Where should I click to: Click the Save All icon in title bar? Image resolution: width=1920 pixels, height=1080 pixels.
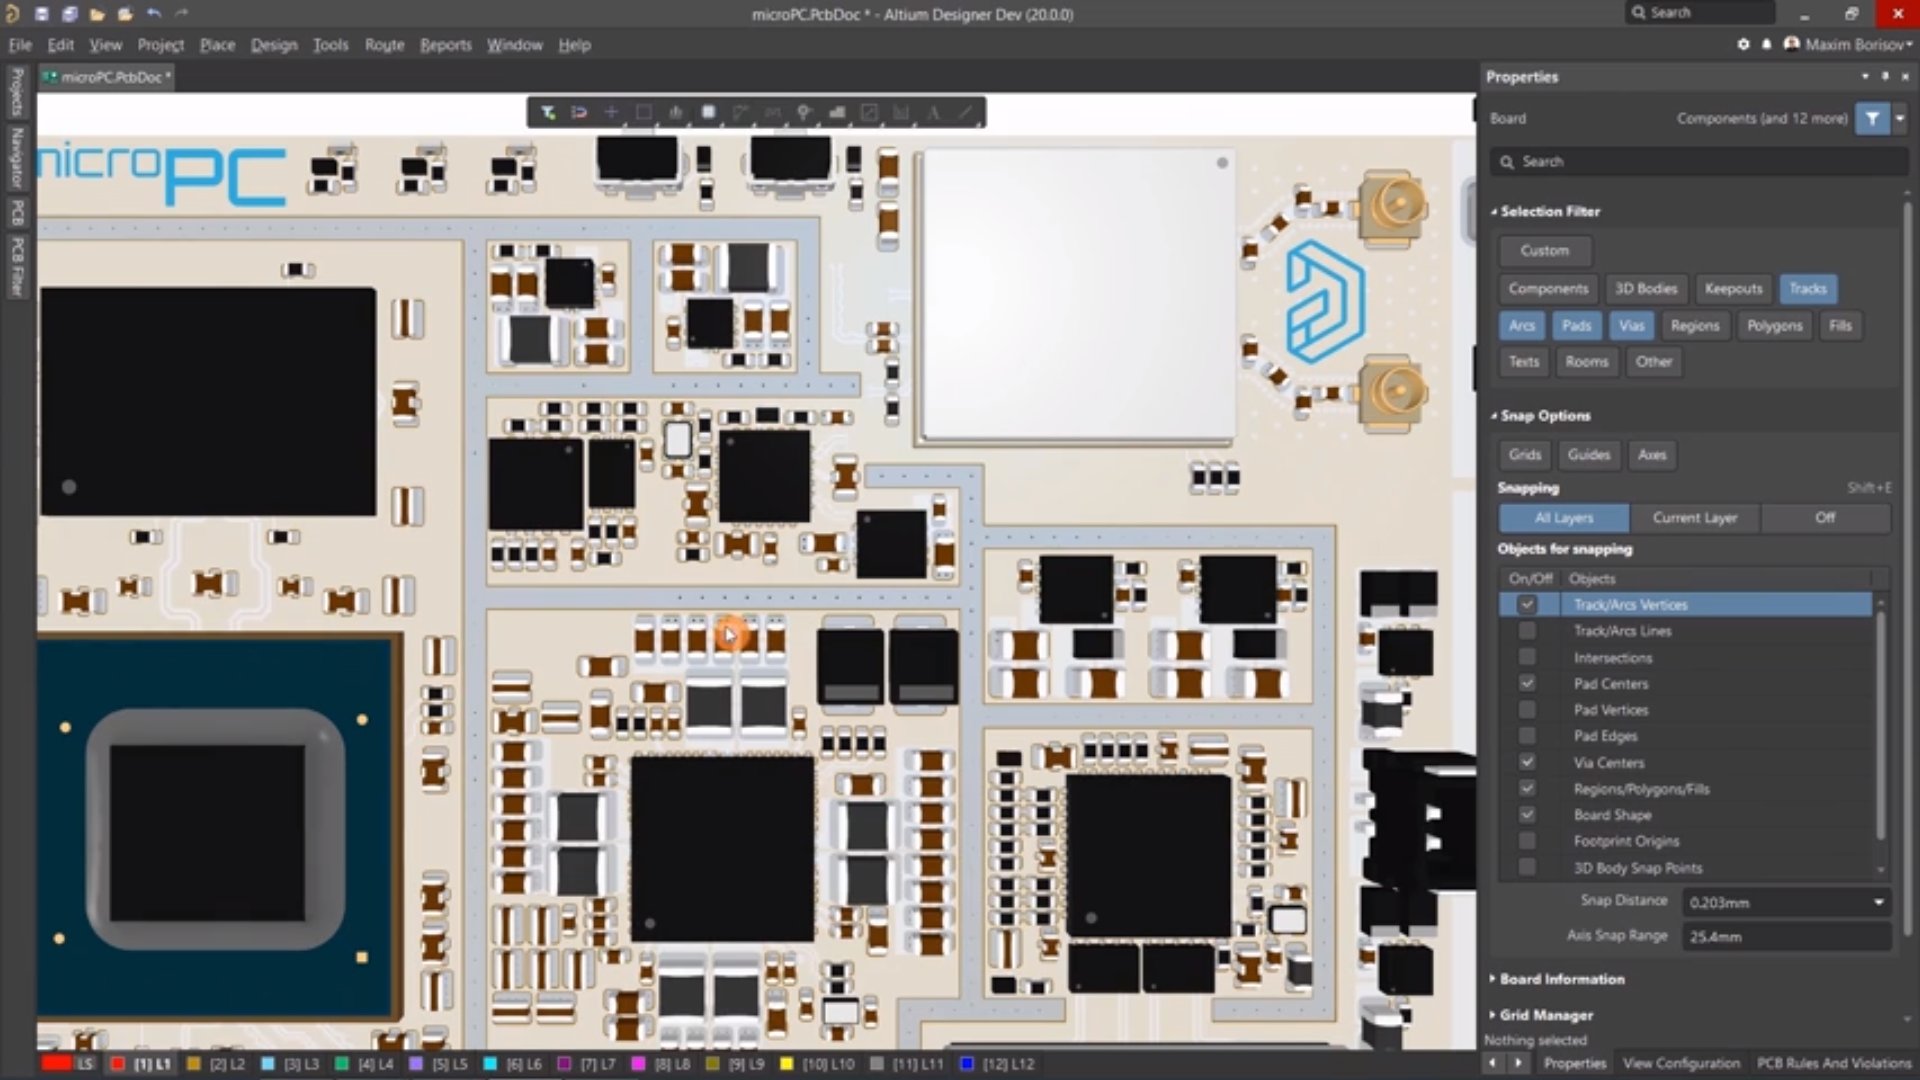click(x=70, y=14)
